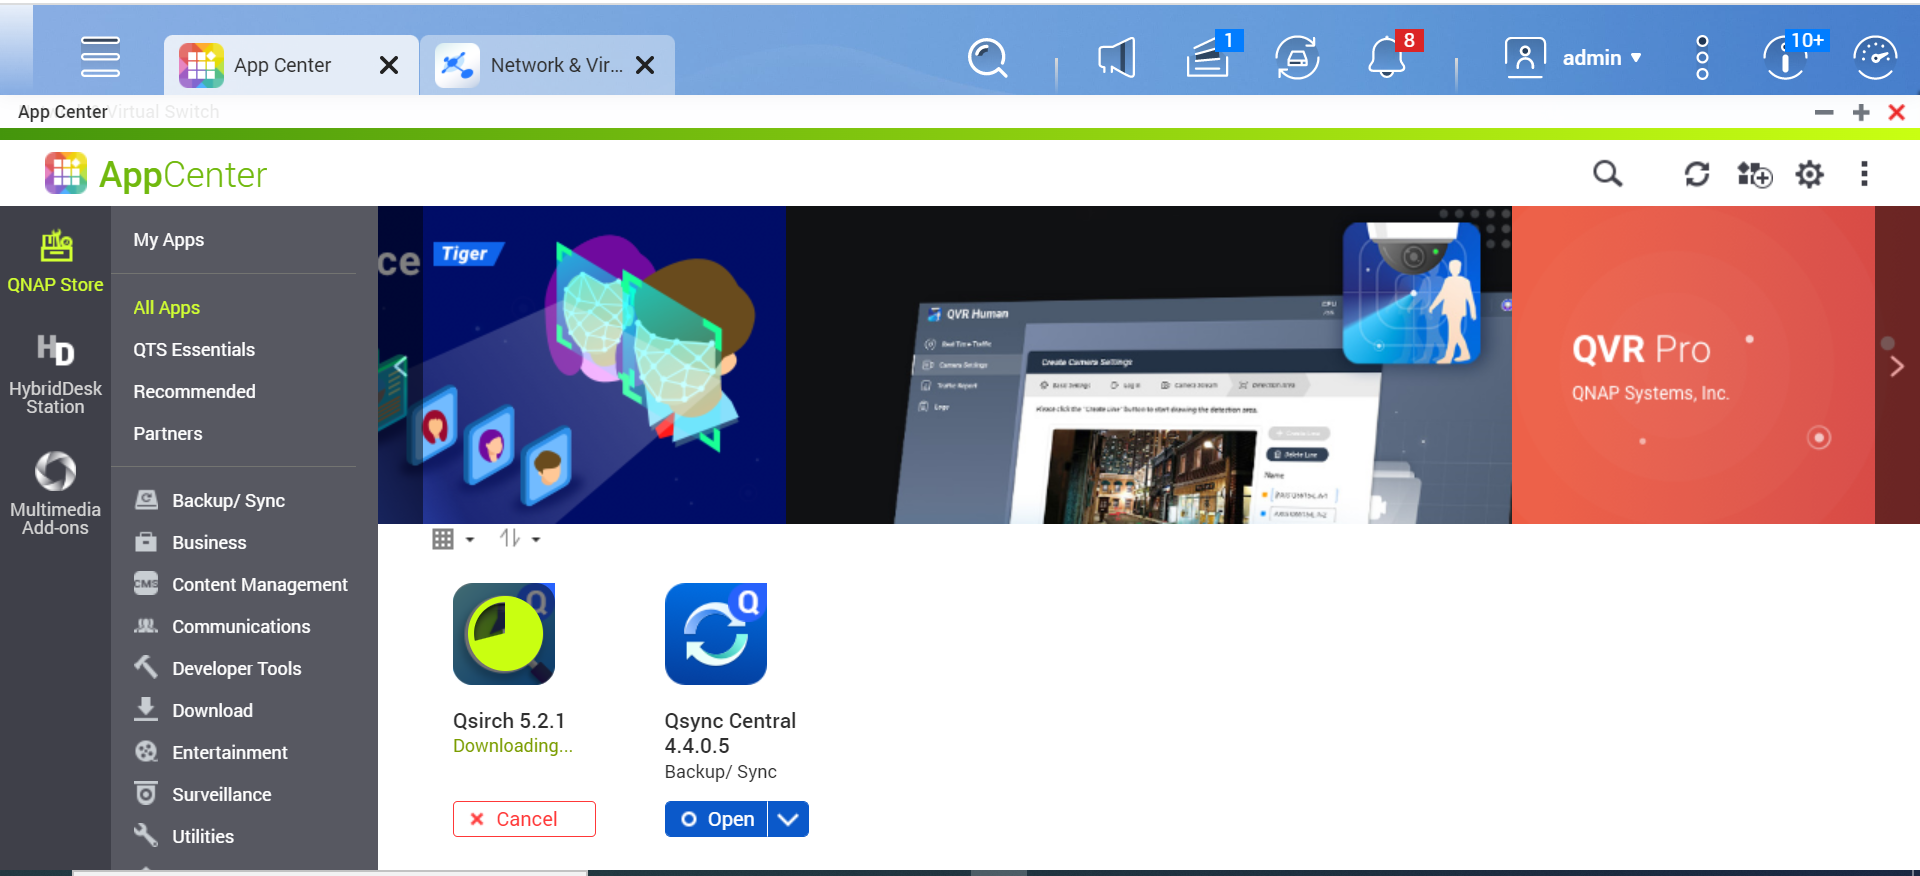Click the admin user profile icon
Screen dimensions: 1920x876
(x=1525, y=58)
